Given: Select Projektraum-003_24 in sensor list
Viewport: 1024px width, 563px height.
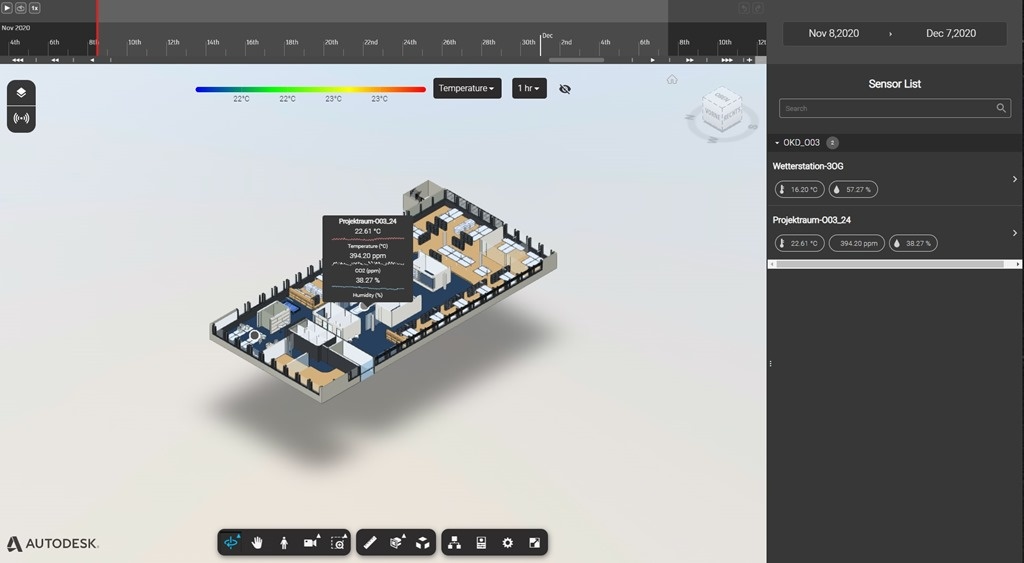Looking at the screenshot, I should pyautogui.click(x=811, y=220).
